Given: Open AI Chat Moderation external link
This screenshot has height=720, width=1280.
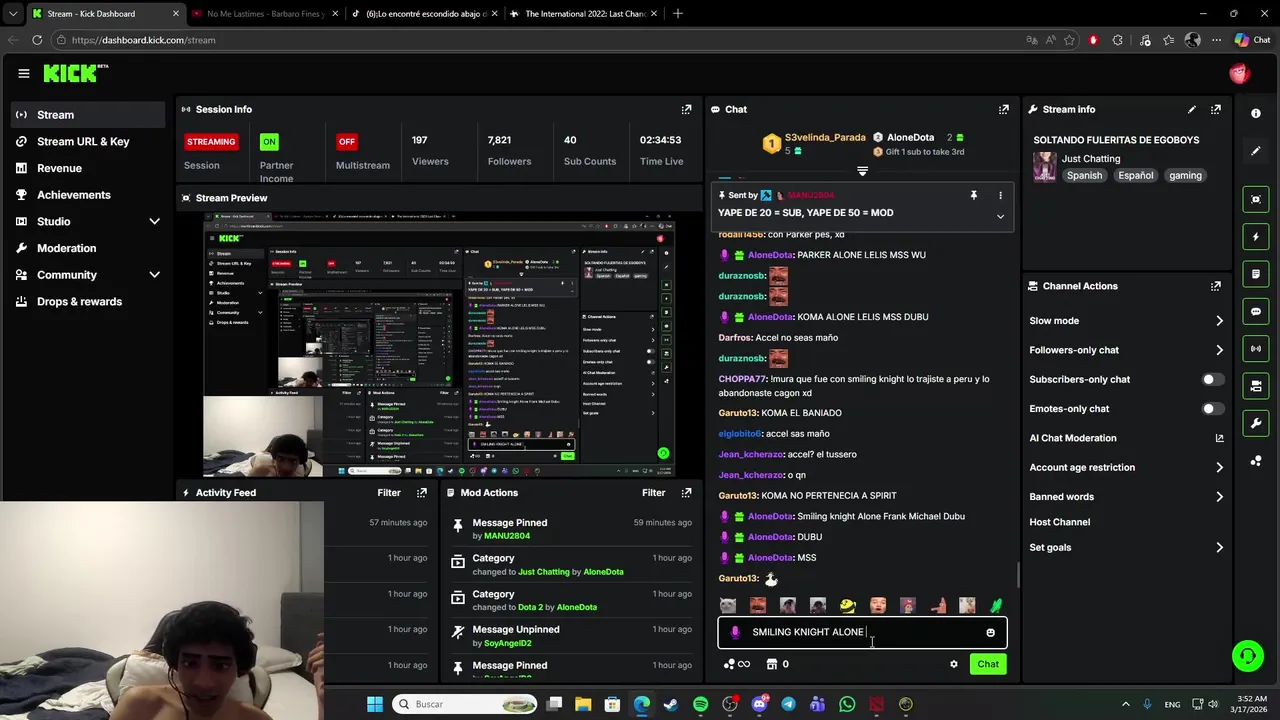Looking at the screenshot, I should point(1219,438).
